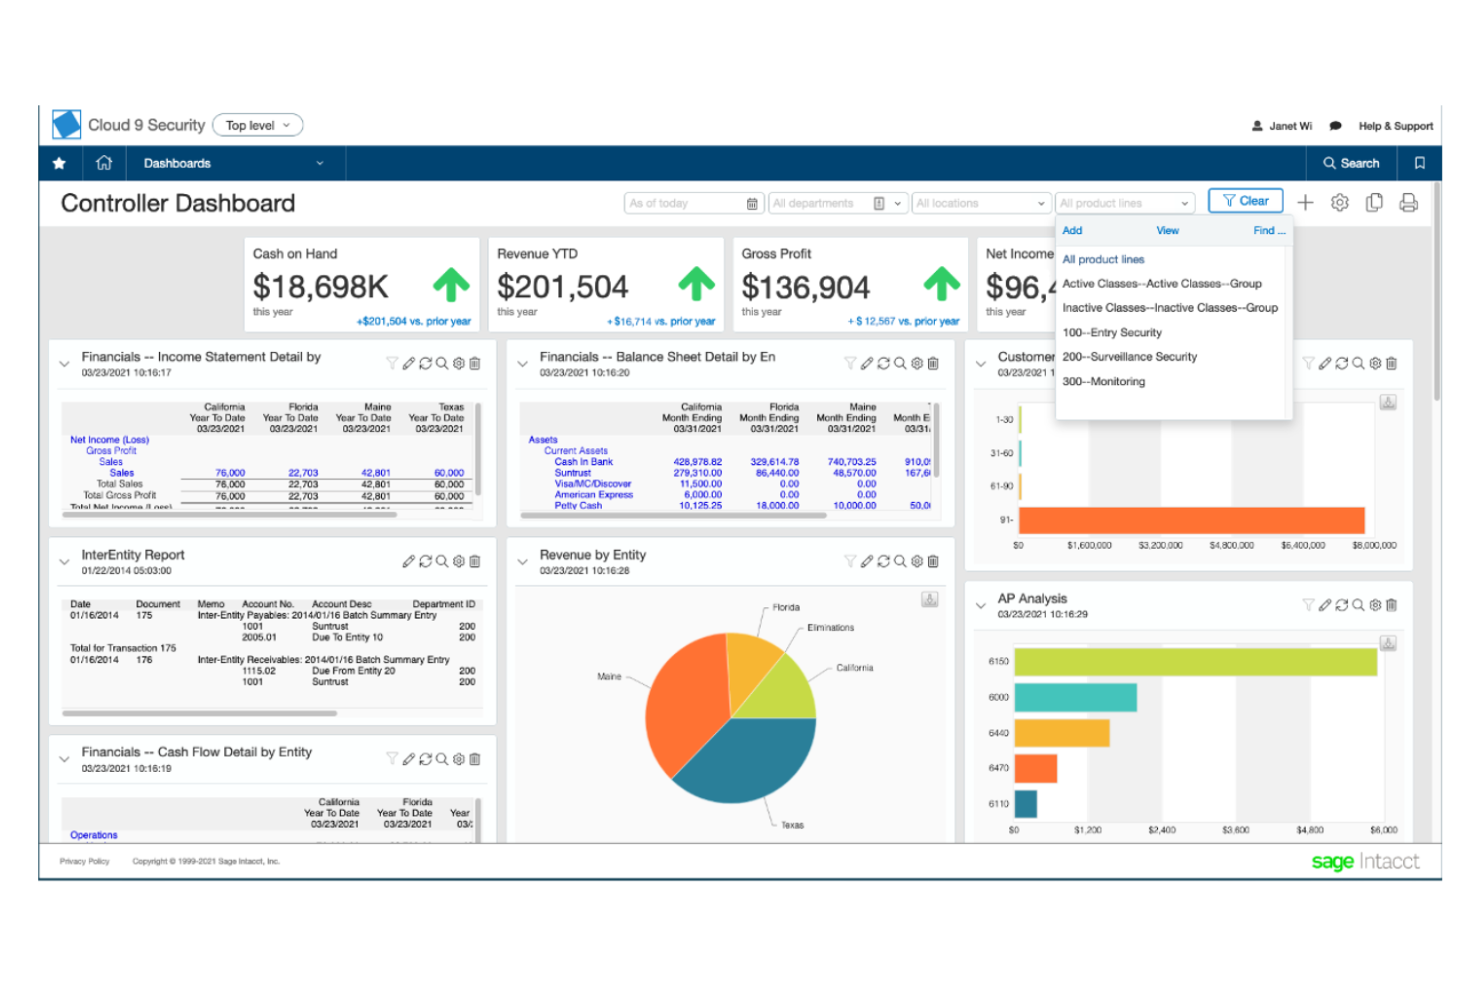Collapse the Balance Sheet Detail panel chevron
Screen dimensions: 1480x987
(522, 364)
